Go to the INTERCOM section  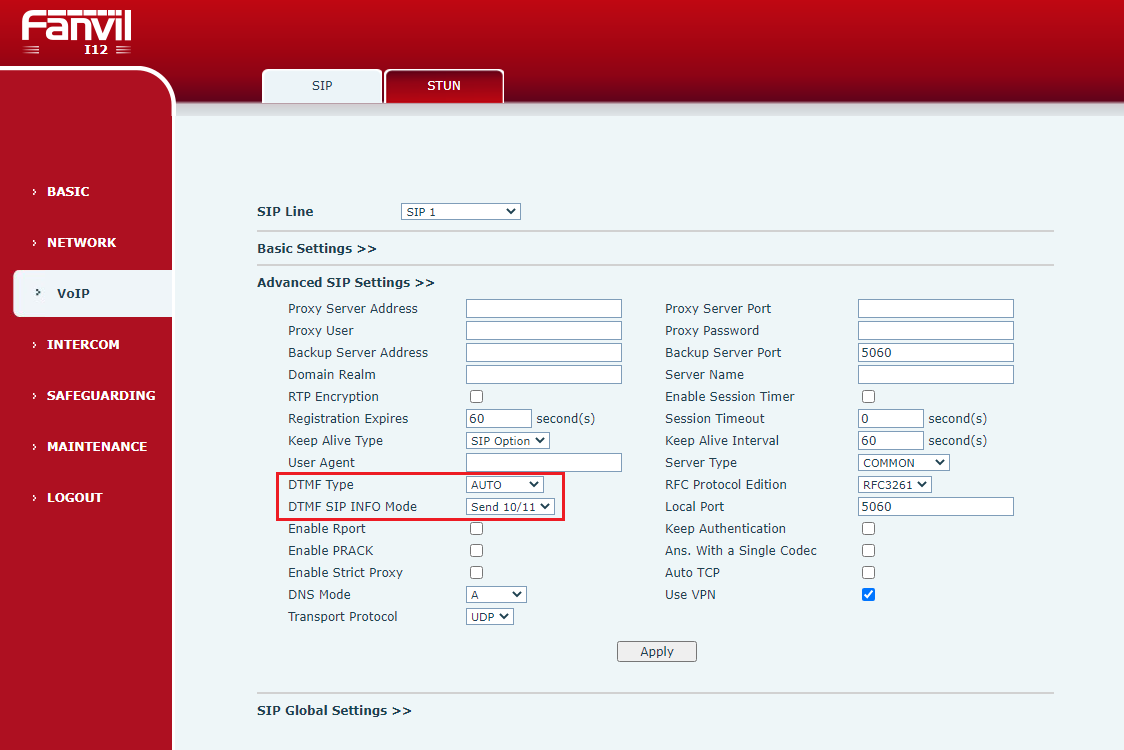tap(83, 344)
